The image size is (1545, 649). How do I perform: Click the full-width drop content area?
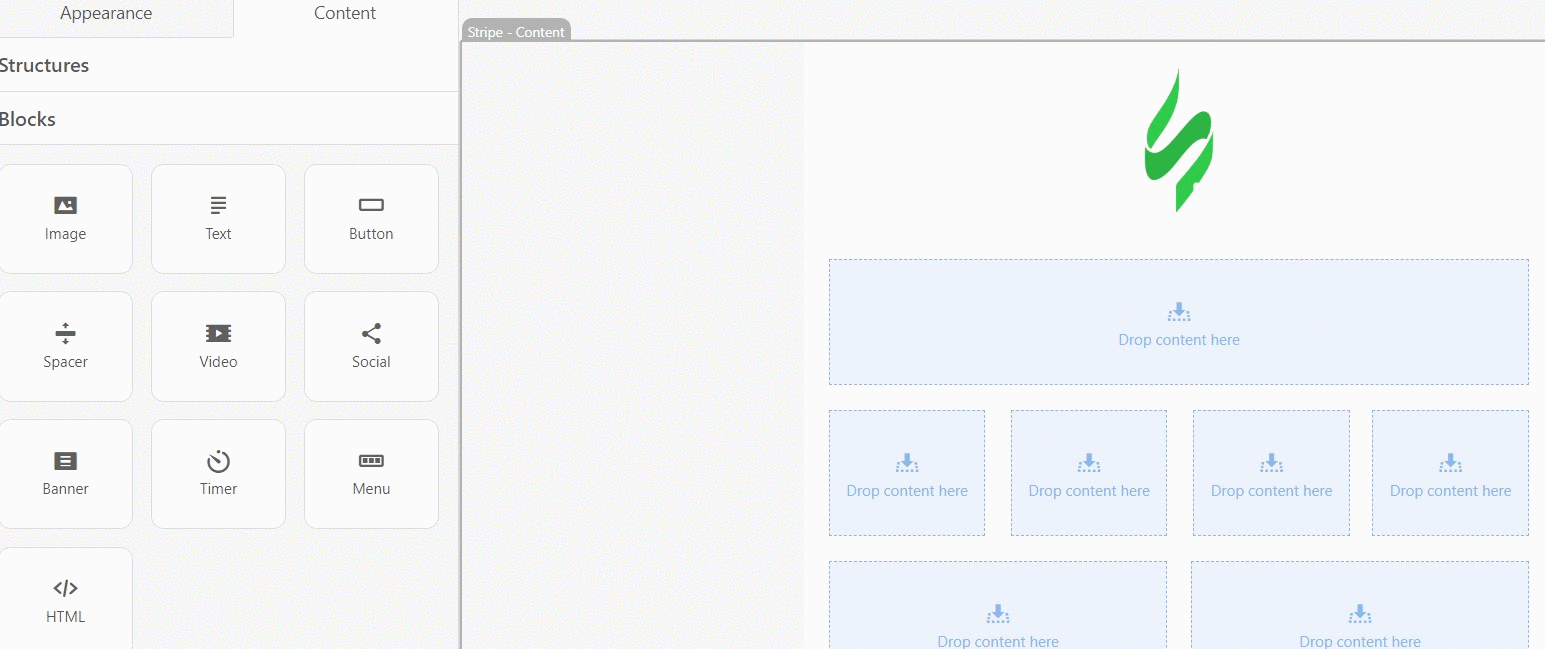pos(1179,322)
